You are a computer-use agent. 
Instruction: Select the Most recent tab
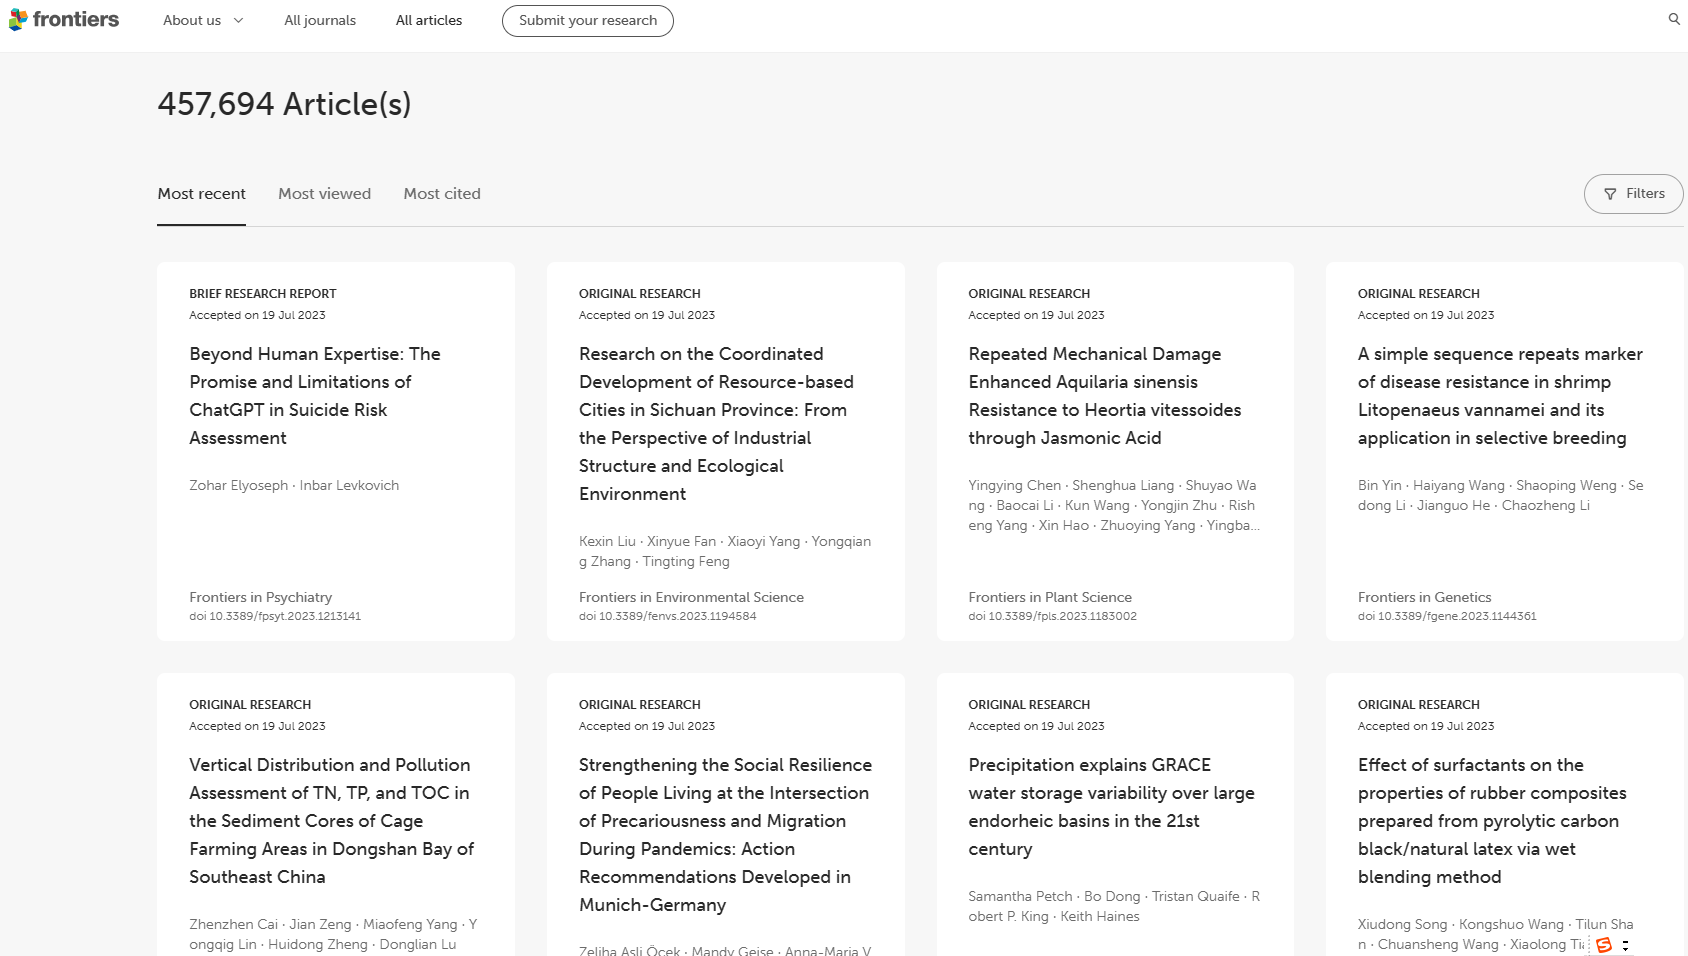pyautogui.click(x=201, y=194)
